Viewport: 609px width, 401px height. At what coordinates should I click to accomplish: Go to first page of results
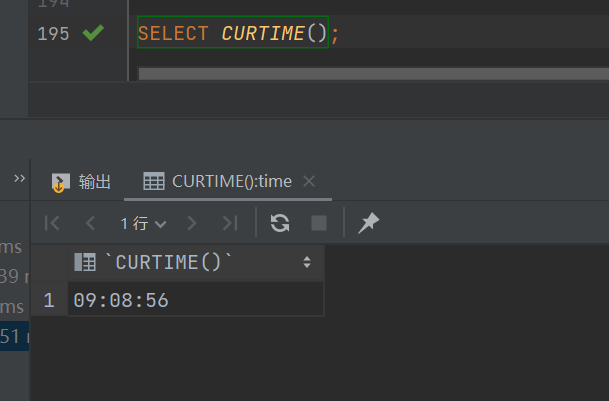pos(53,223)
